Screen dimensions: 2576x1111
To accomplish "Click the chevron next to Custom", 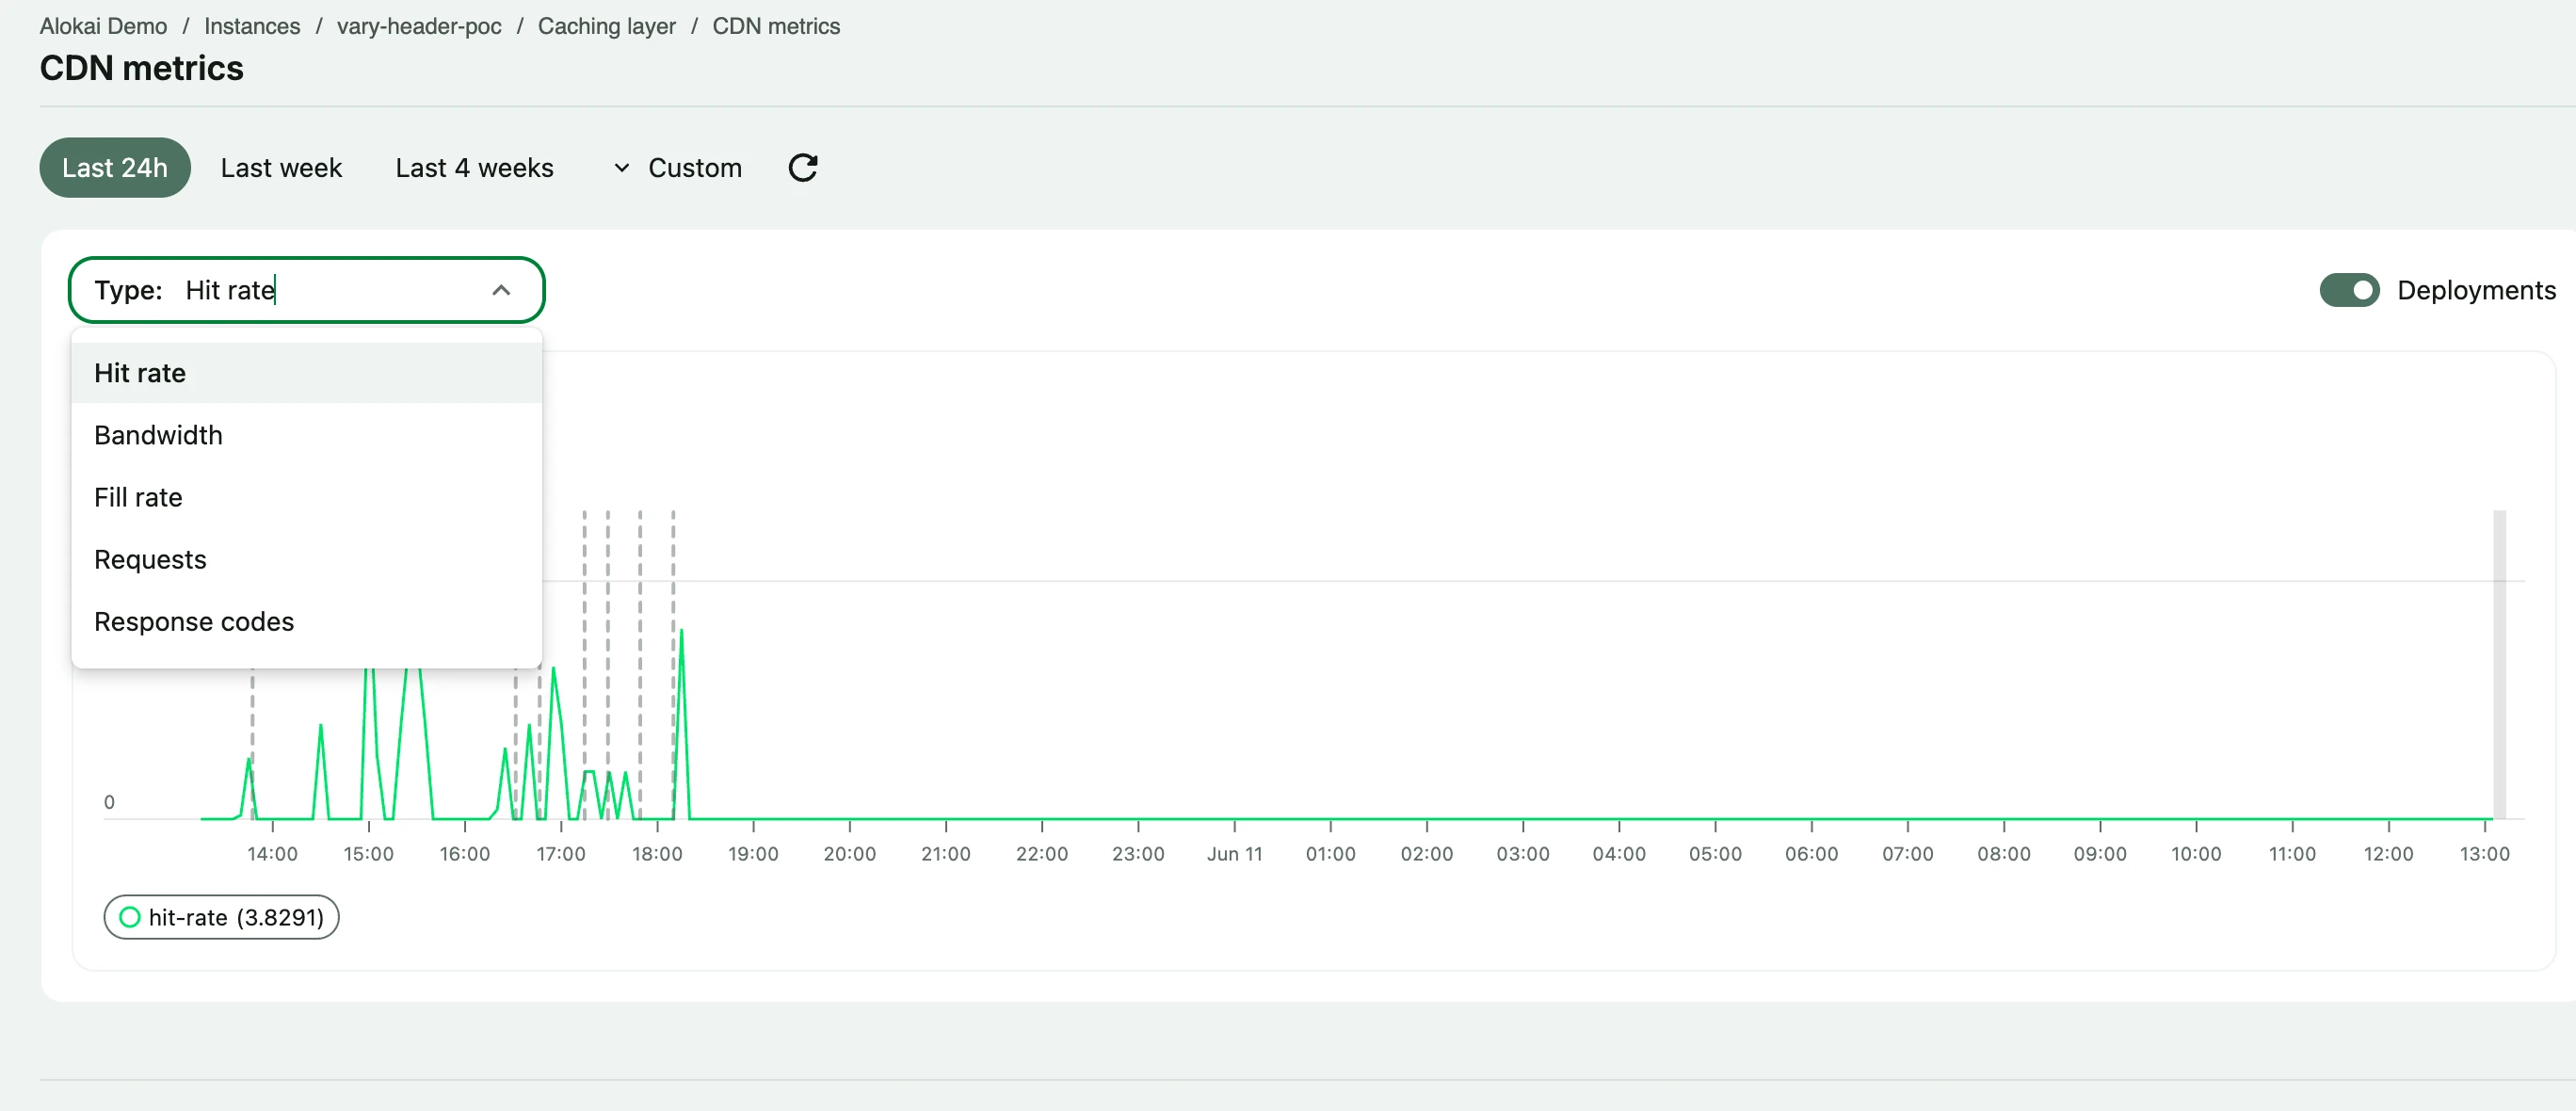I will [620, 168].
